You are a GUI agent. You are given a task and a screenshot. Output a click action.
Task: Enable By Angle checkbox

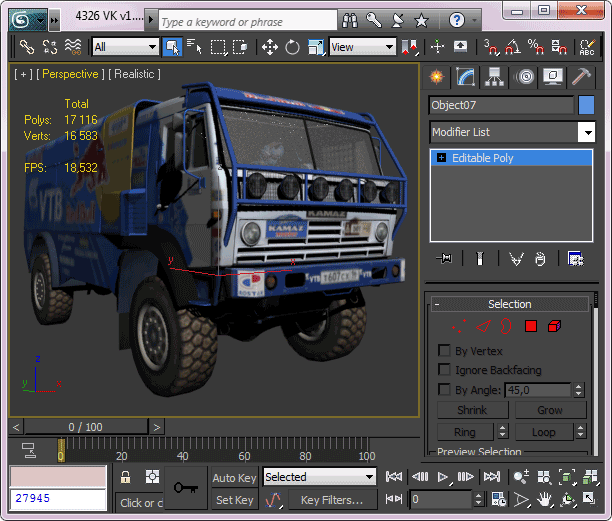(444, 389)
